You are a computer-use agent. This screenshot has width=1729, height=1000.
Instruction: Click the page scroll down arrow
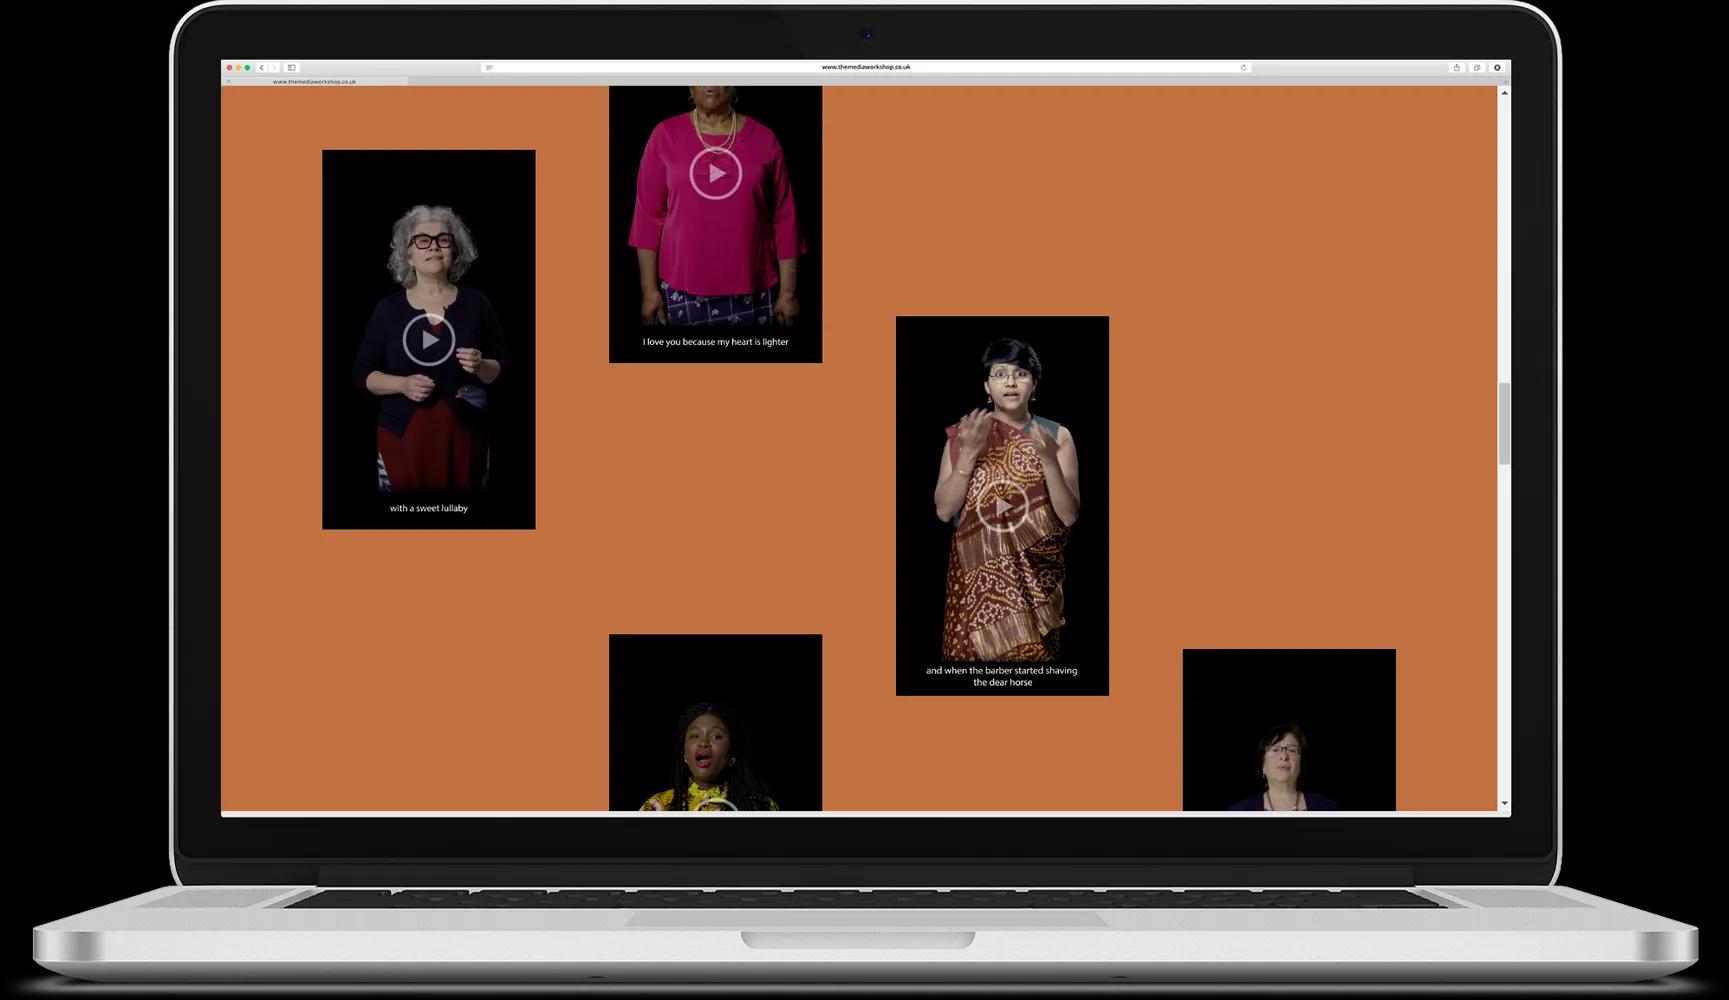coord(1504,803)
